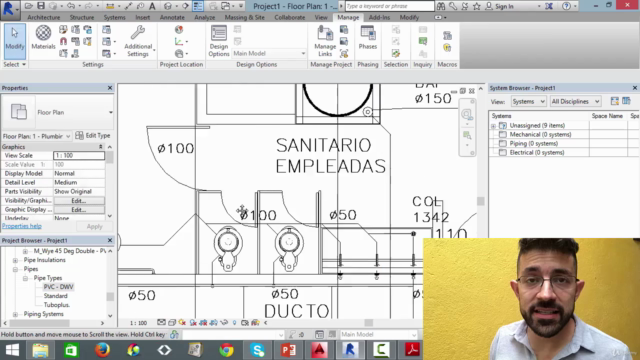This screenshot has width=640, height=360.
Task: Toggle Shadows in view control bar
Action: point(193,322)
